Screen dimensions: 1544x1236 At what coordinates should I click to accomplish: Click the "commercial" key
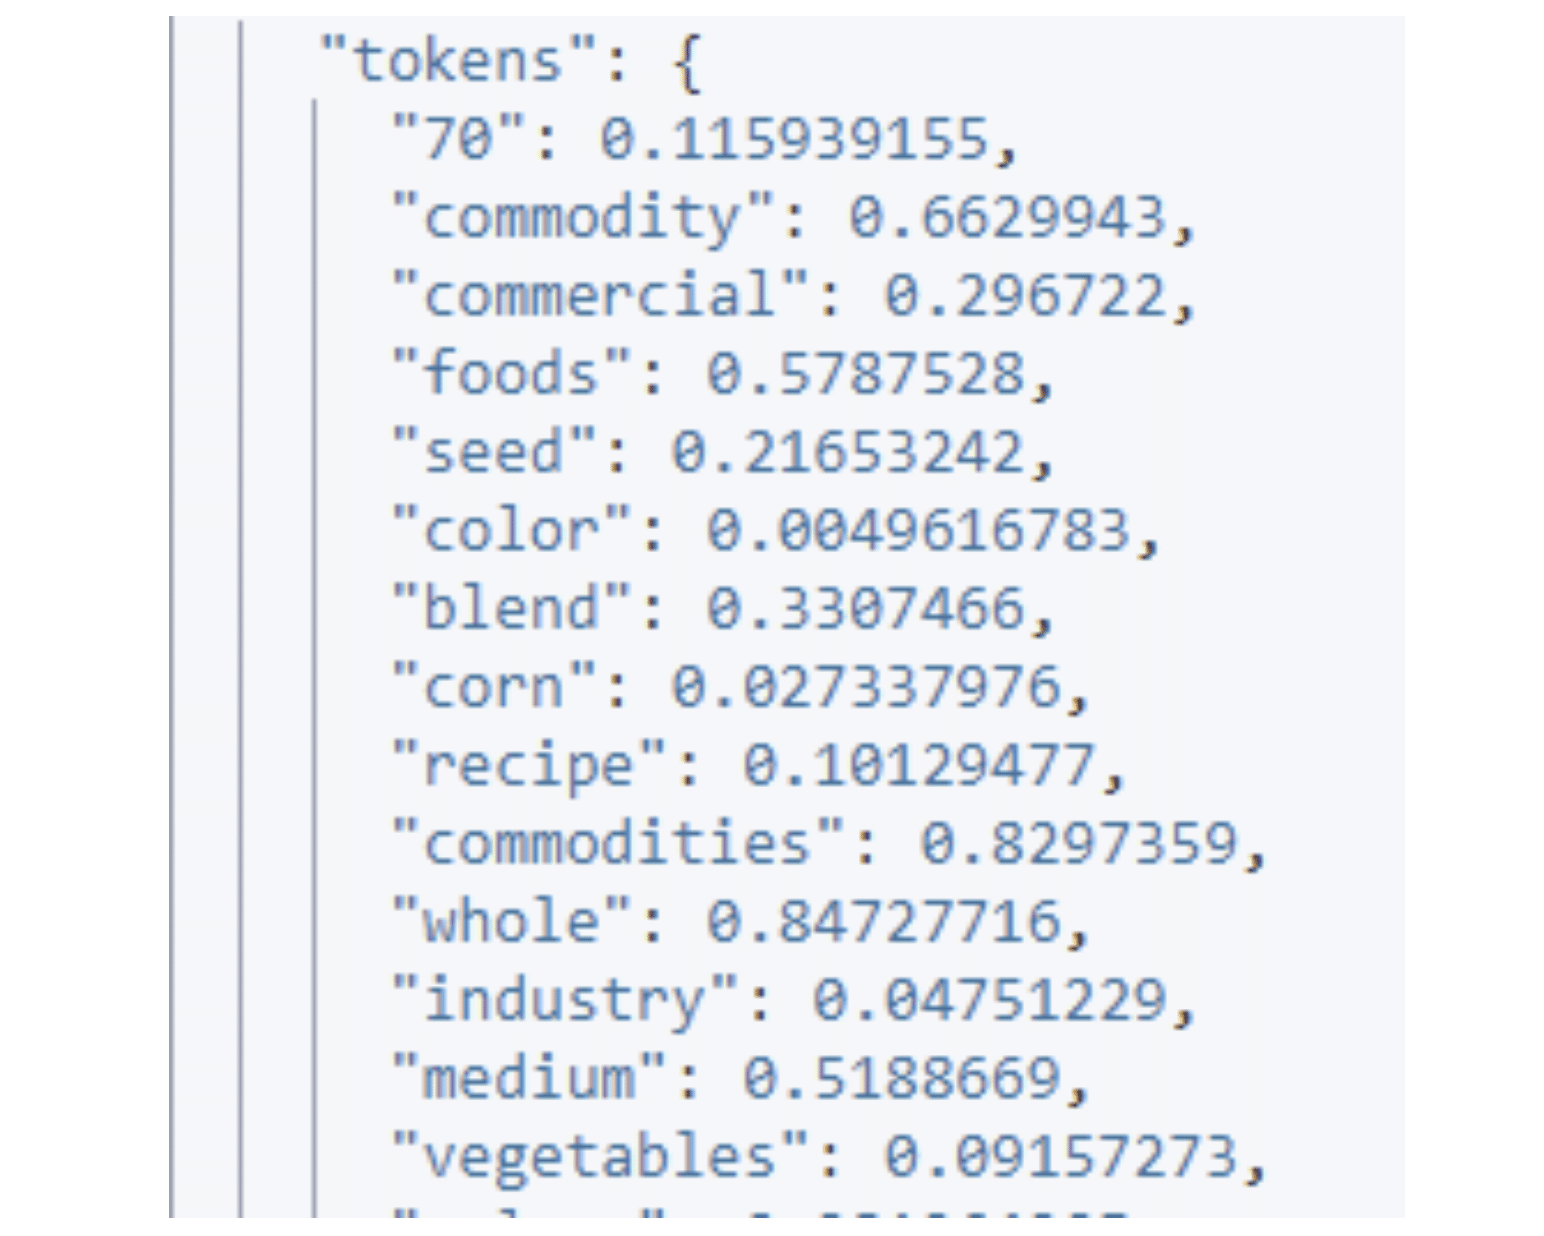600,295
